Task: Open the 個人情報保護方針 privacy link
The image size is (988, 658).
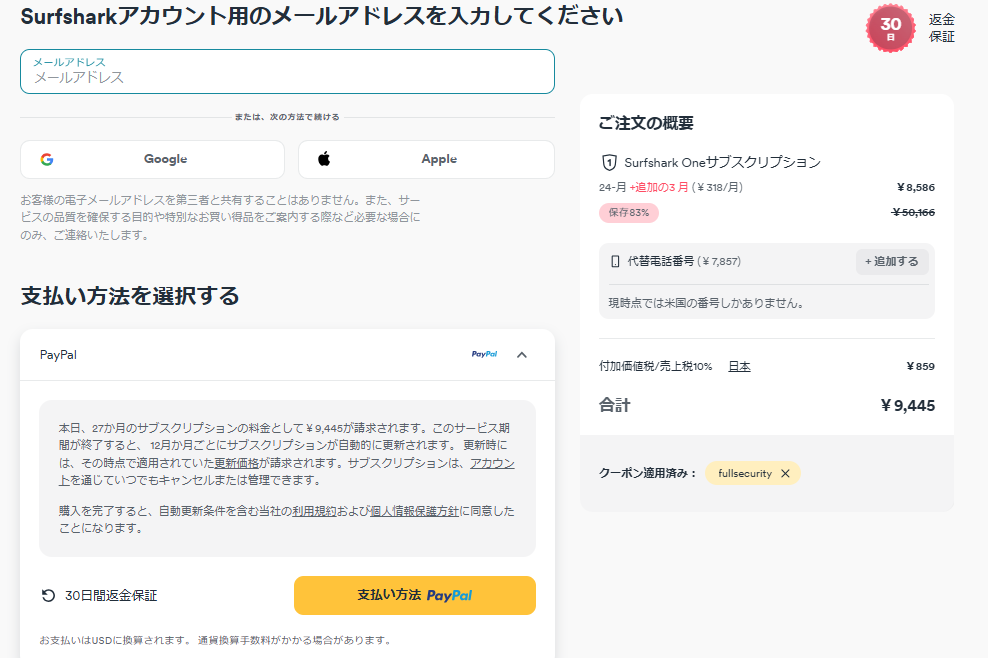Action: (x=415, y=511)
